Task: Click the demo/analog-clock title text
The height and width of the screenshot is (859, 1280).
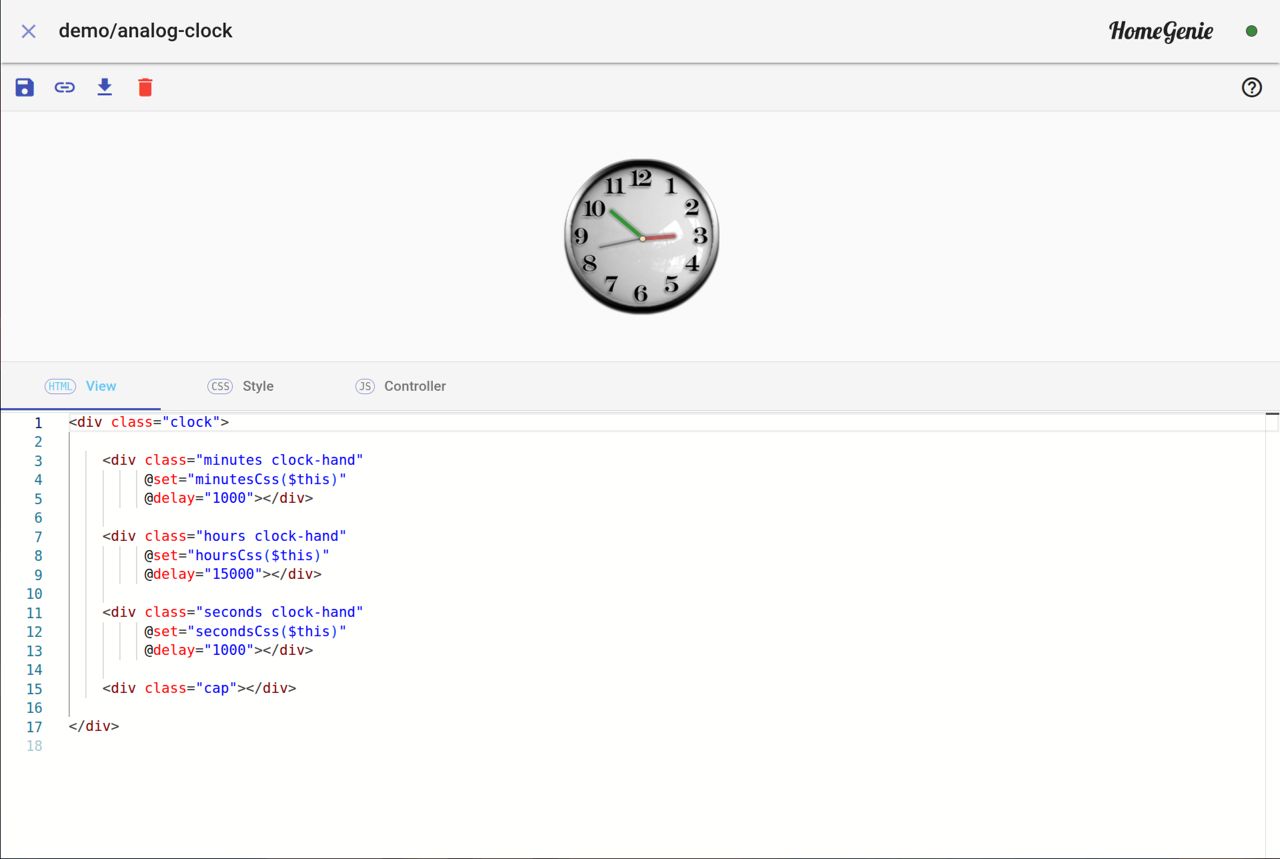Action: [x=145, y=31]
